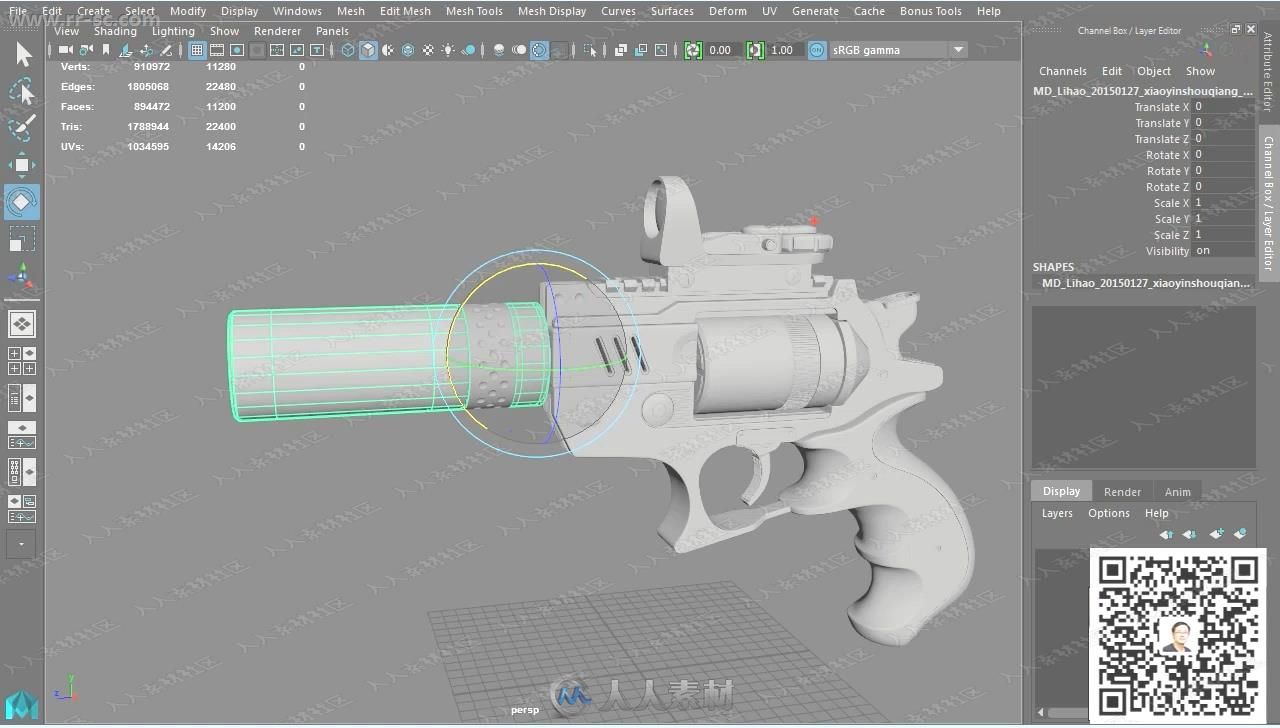This screenshot has height=728, width=1280.
Task: Expand the layout options arrow box
Action: (21, 544)
